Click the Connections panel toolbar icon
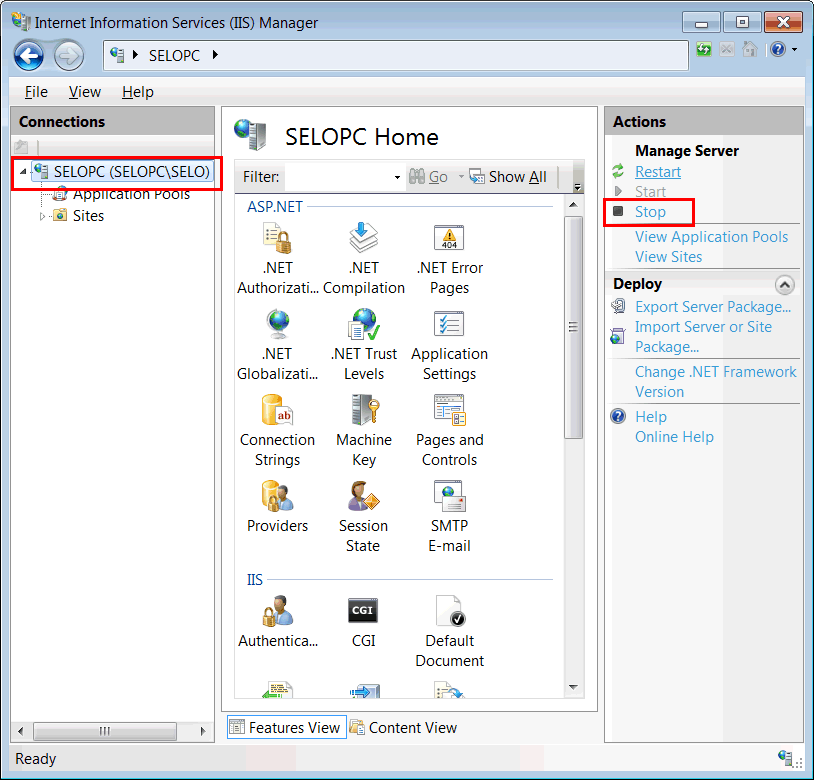This screenshot has height=780, width=814. pos(21,147)
